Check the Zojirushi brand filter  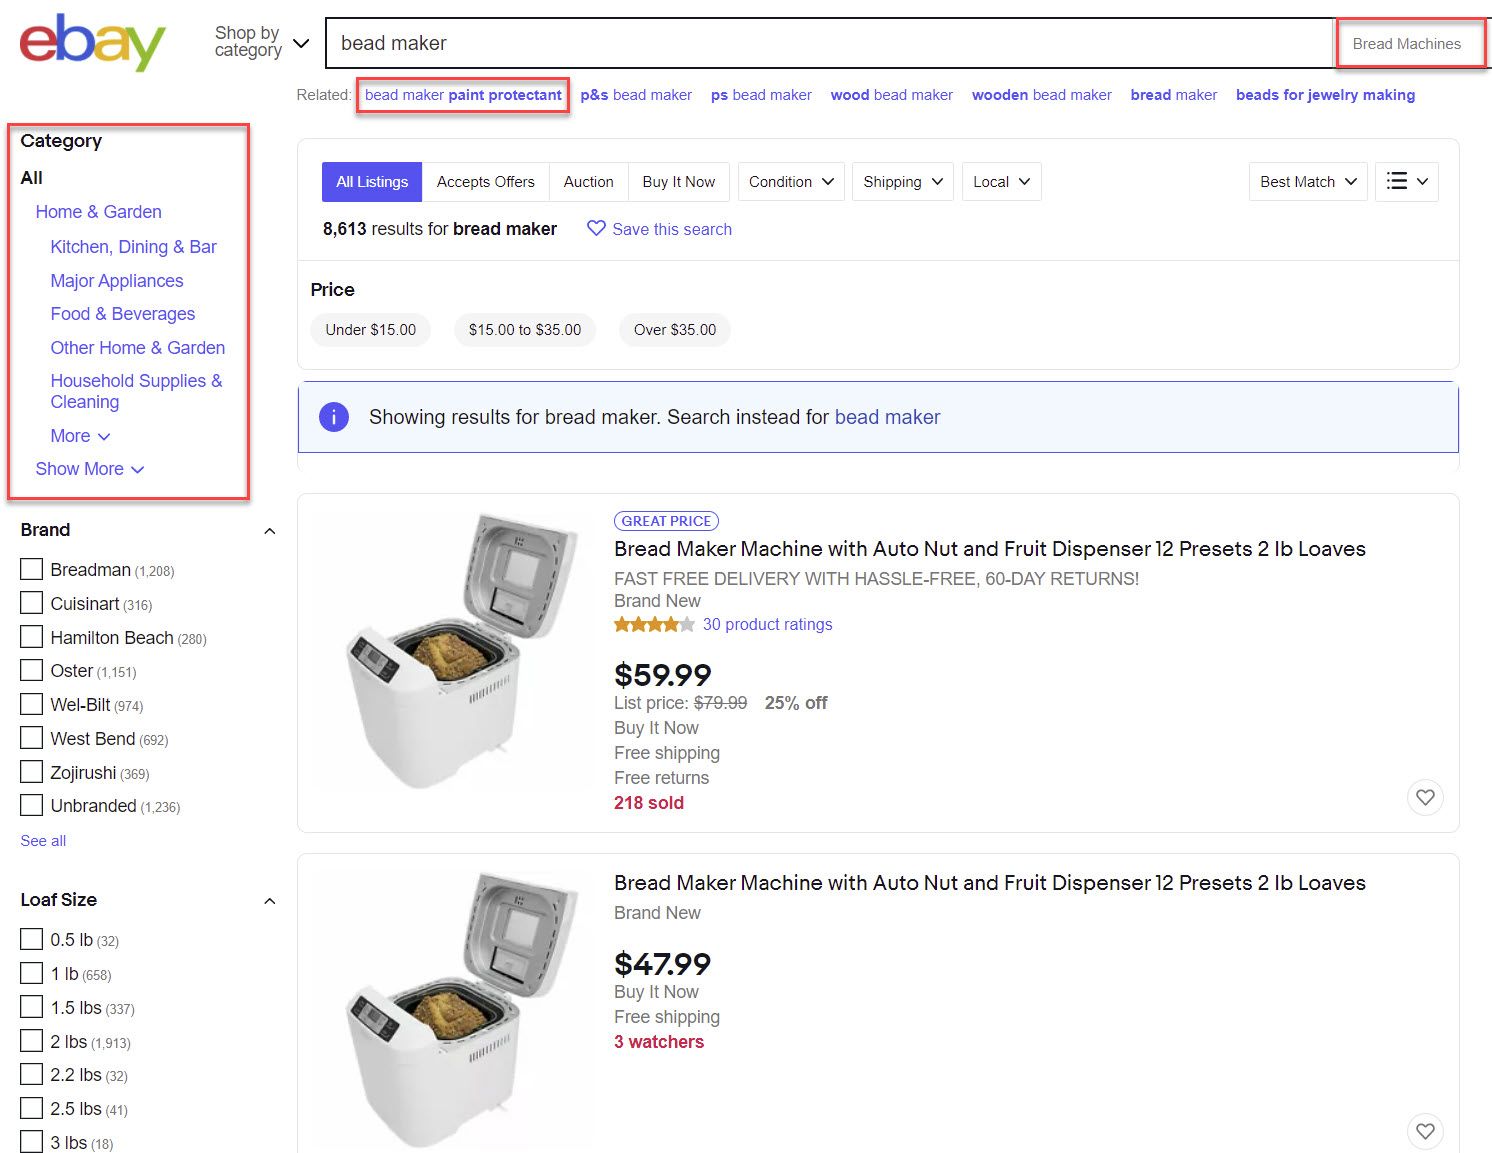click(32, 772)
